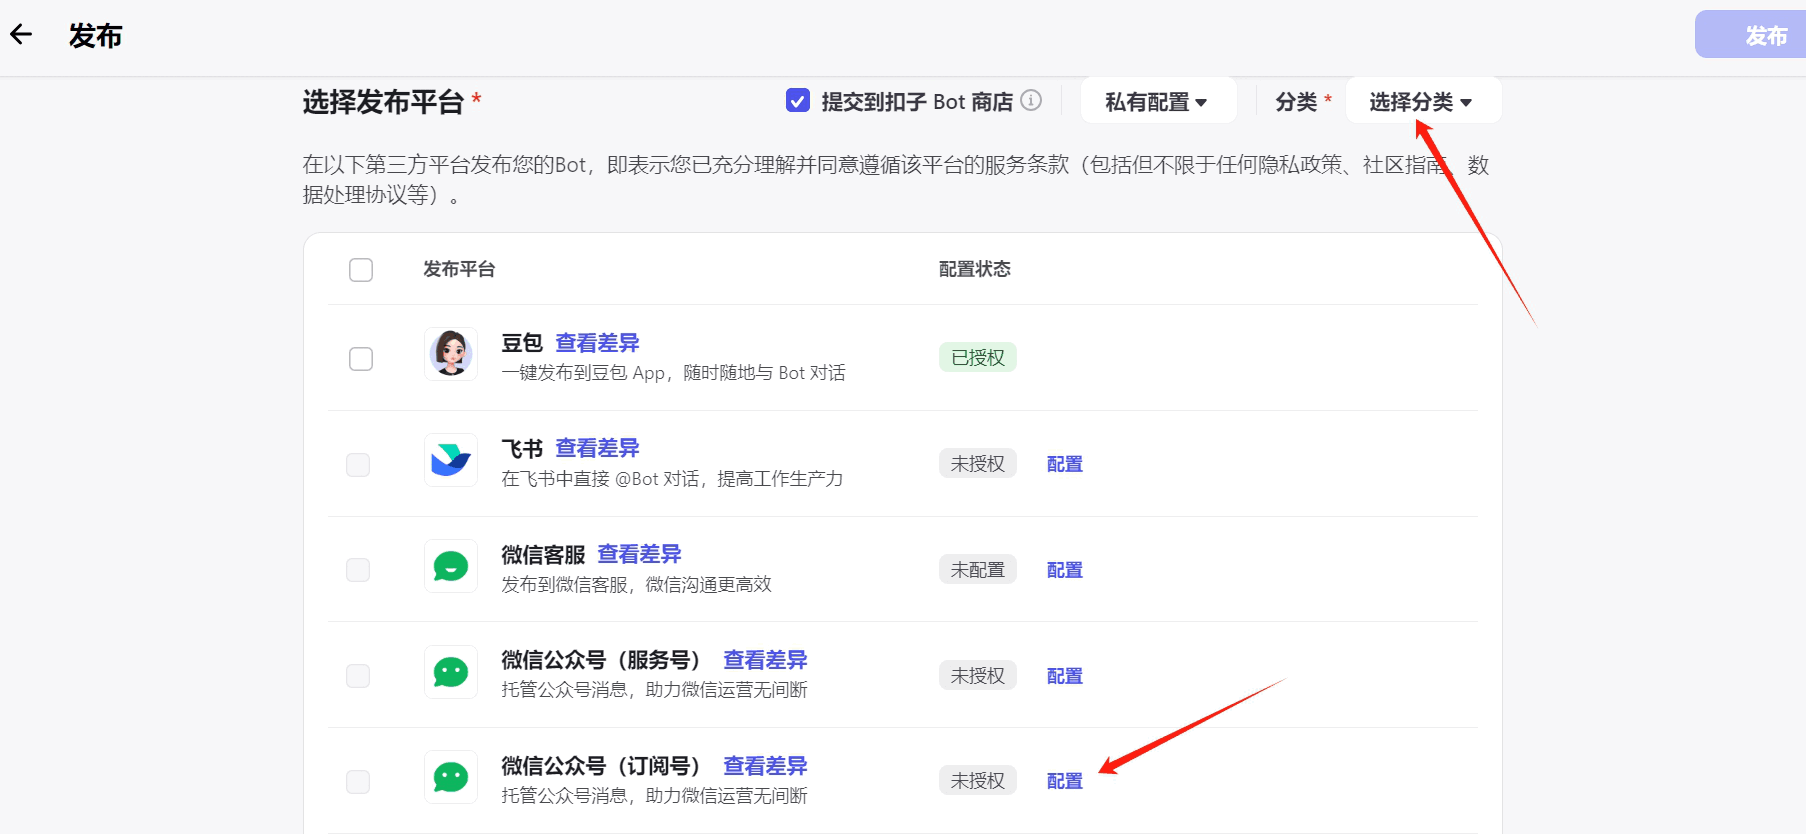
Task: Click 未授权 tag in 微信公众号（订阅号）row
Action: pyautogui.click(x=978, y=780)
